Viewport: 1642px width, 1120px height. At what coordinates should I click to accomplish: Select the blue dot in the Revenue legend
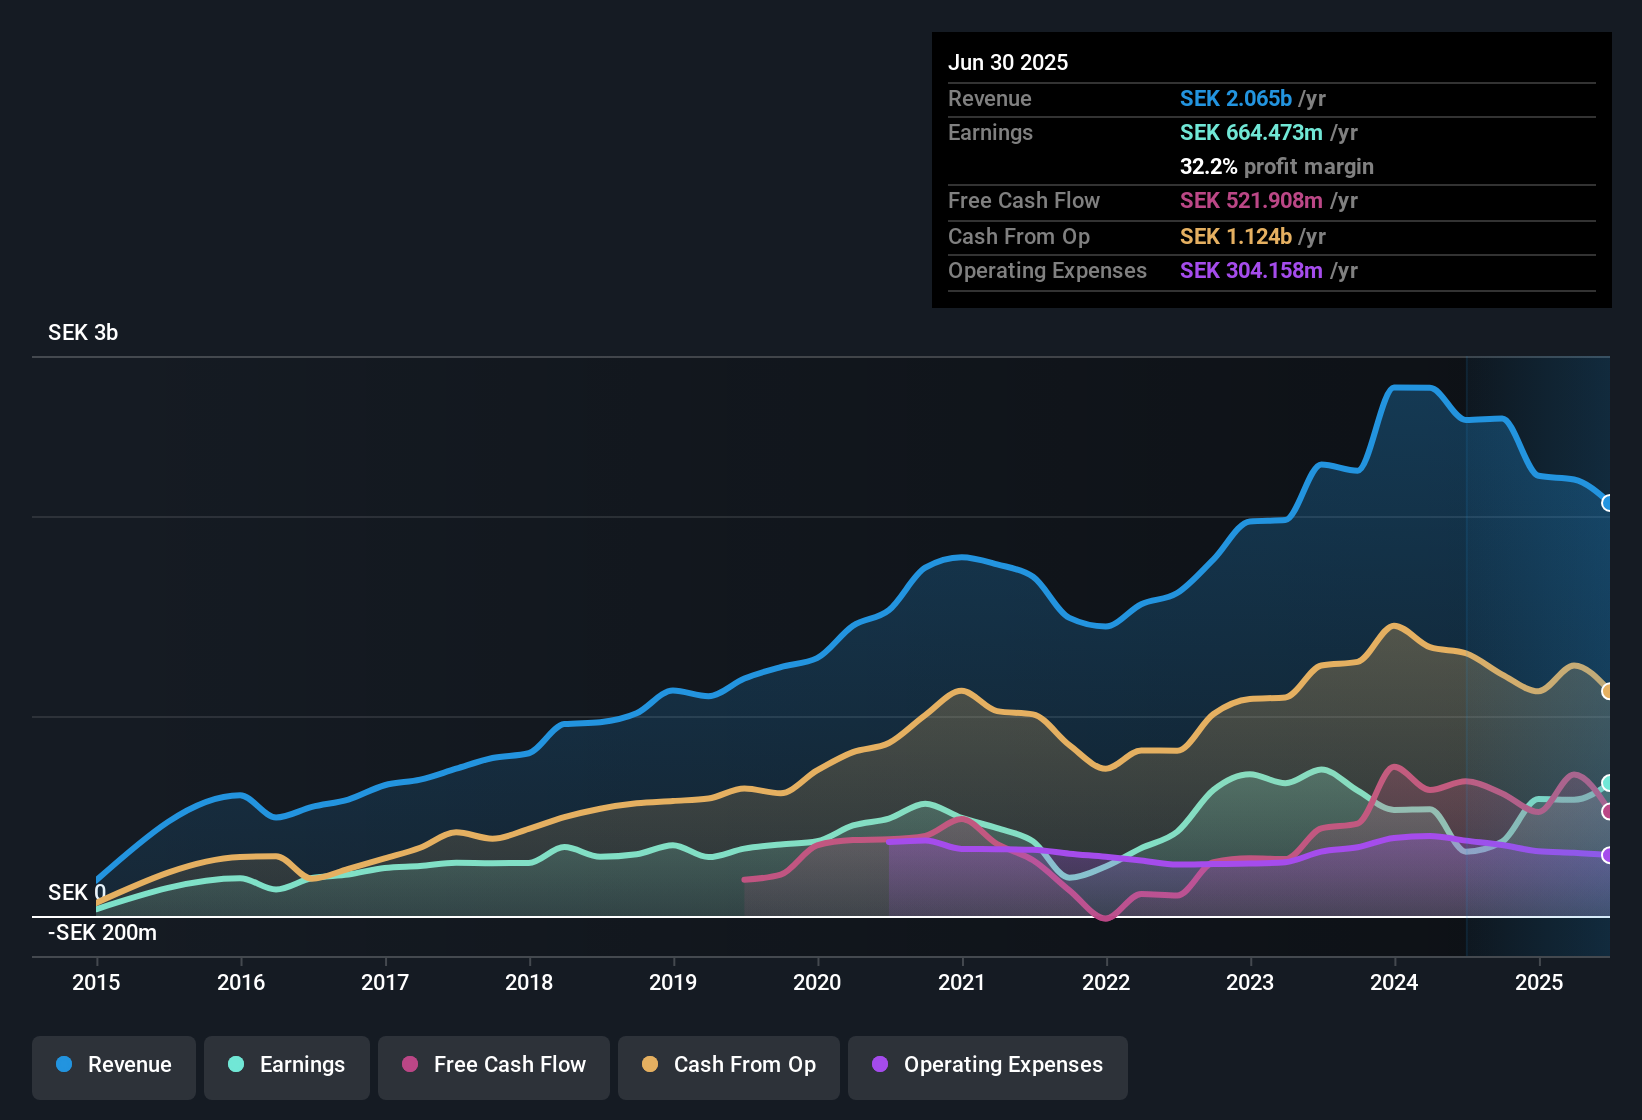(63, 1065)
